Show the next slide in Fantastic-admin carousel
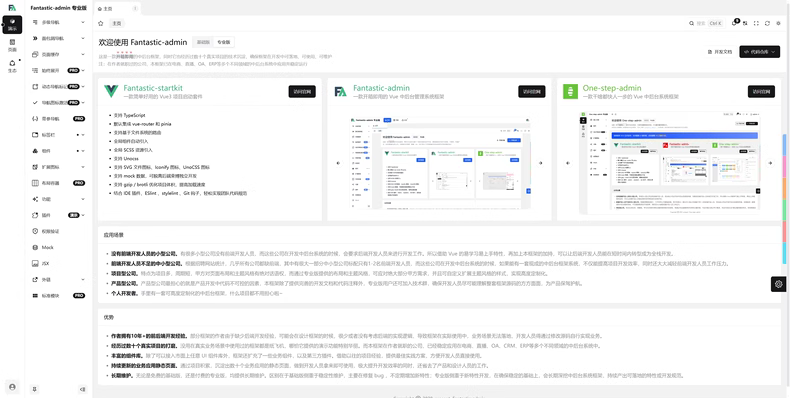The width and height of the screenshot is (790, 398). (x=540, y=163)
